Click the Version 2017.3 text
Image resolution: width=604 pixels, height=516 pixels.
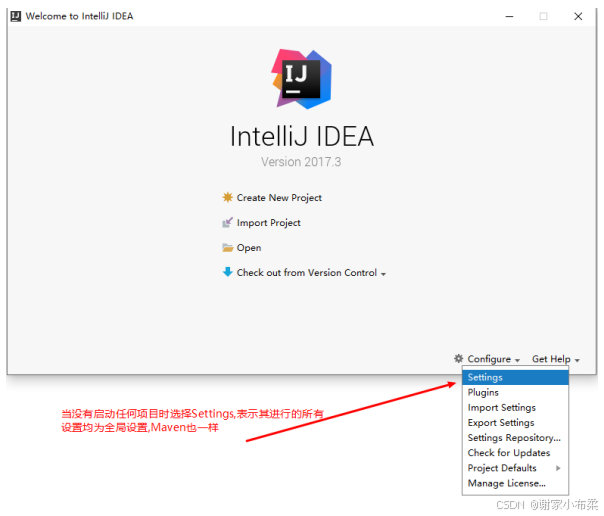[301, 162]
